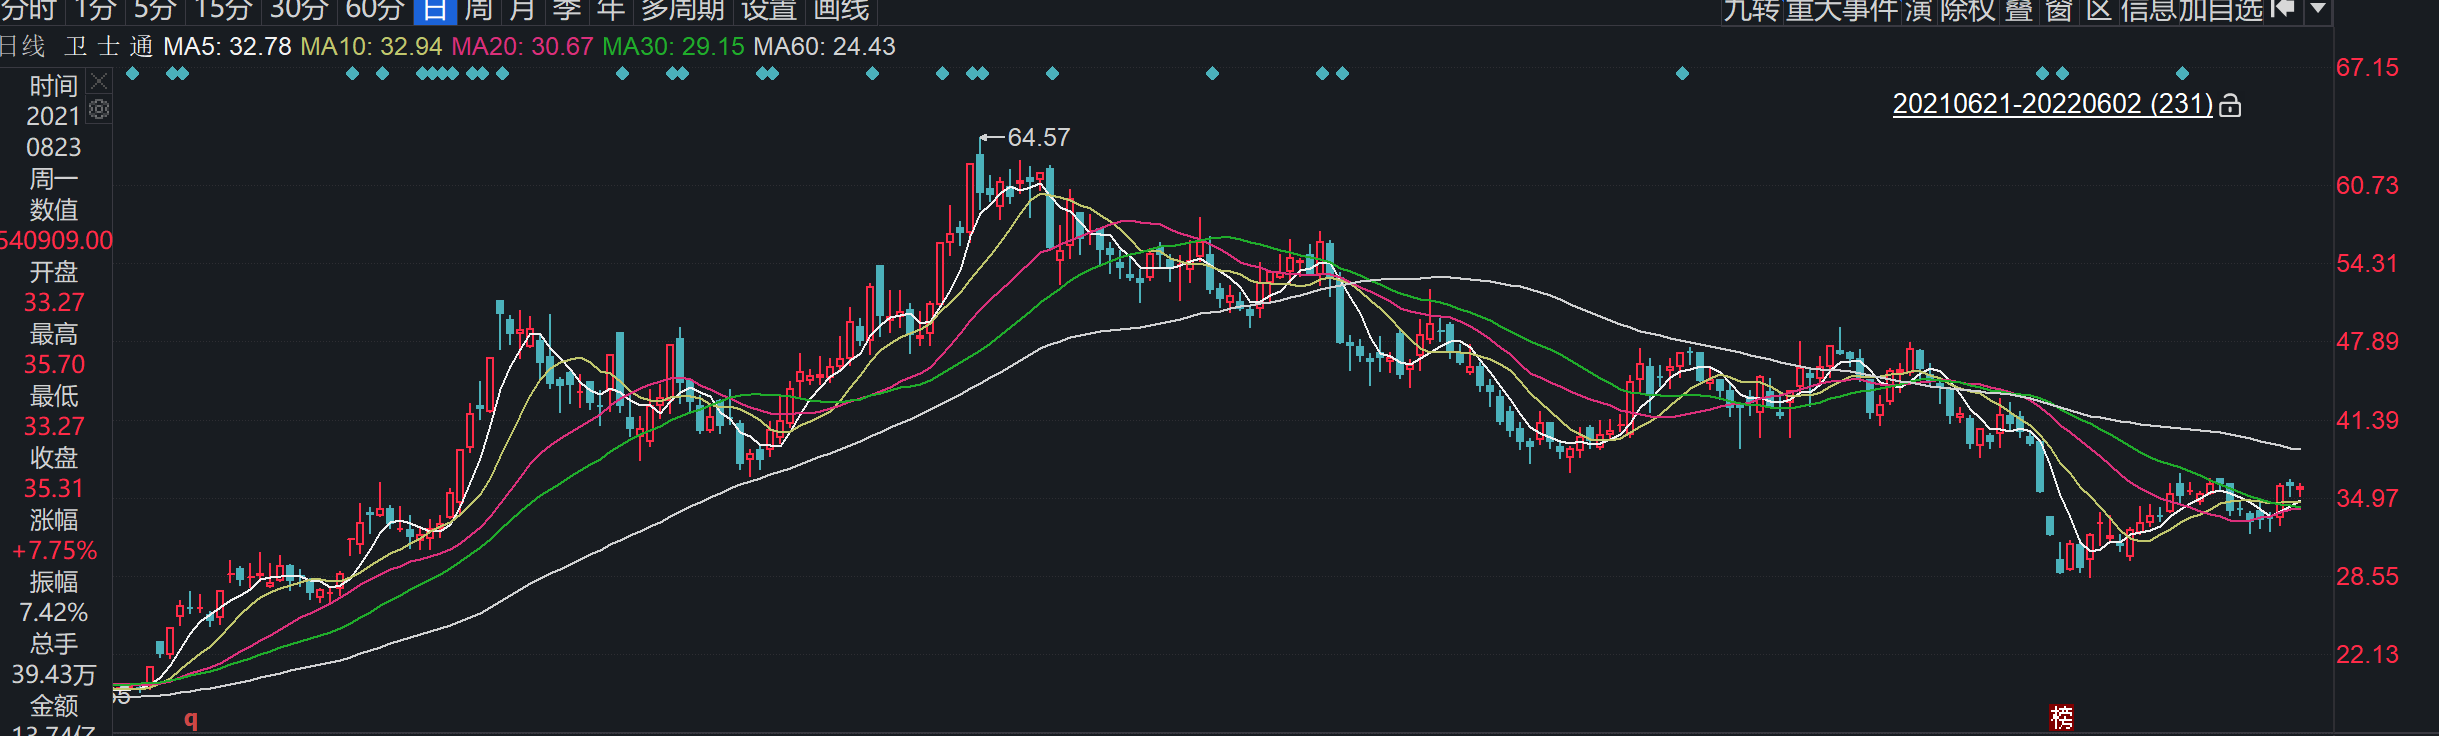2439x736 pixels.
Task: Expand the top-right triangle dropdown
Action: coord(2318,10)
